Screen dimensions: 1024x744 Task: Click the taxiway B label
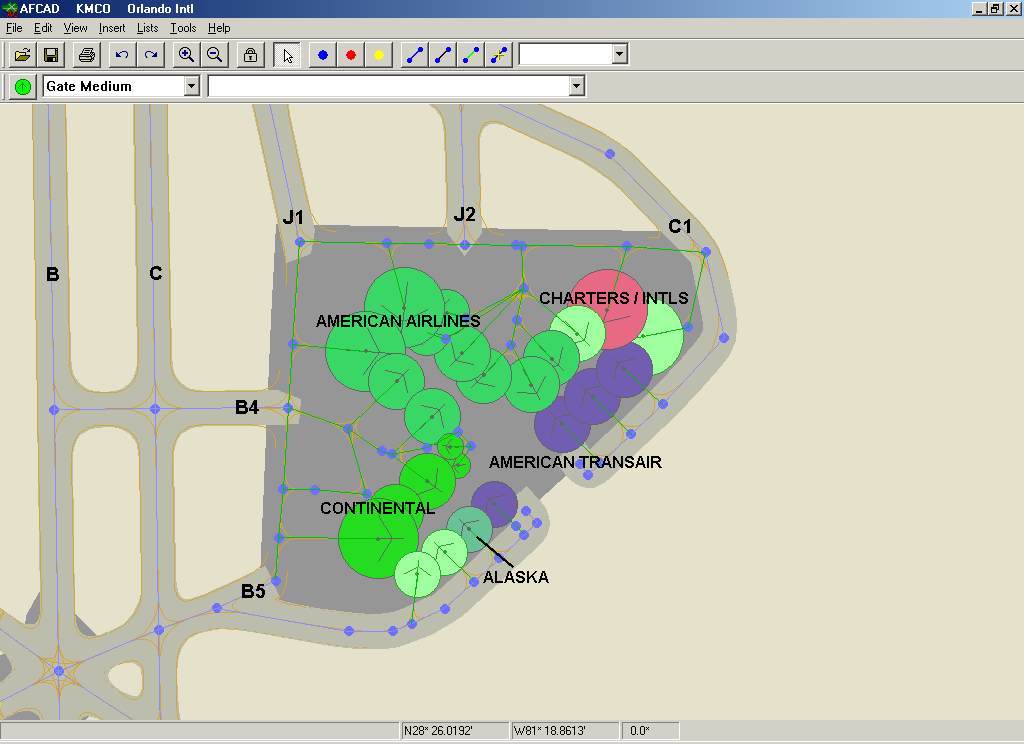point(53,274)
